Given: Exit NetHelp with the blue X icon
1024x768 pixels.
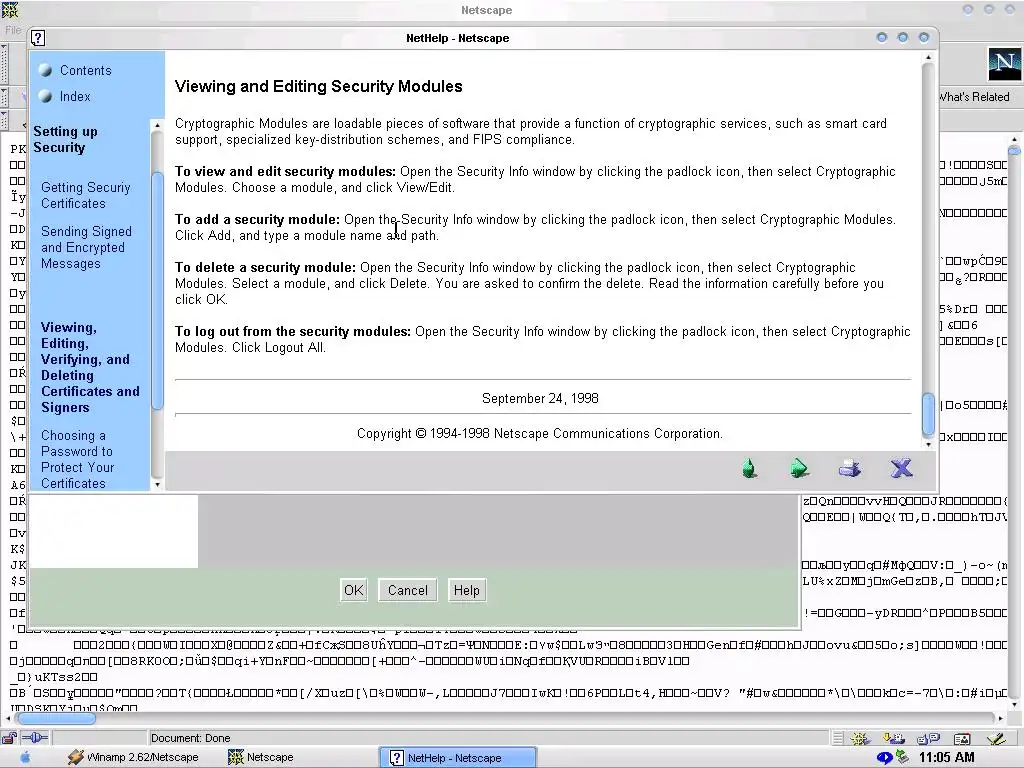Looking at the screenshot, I should [901, 468].
